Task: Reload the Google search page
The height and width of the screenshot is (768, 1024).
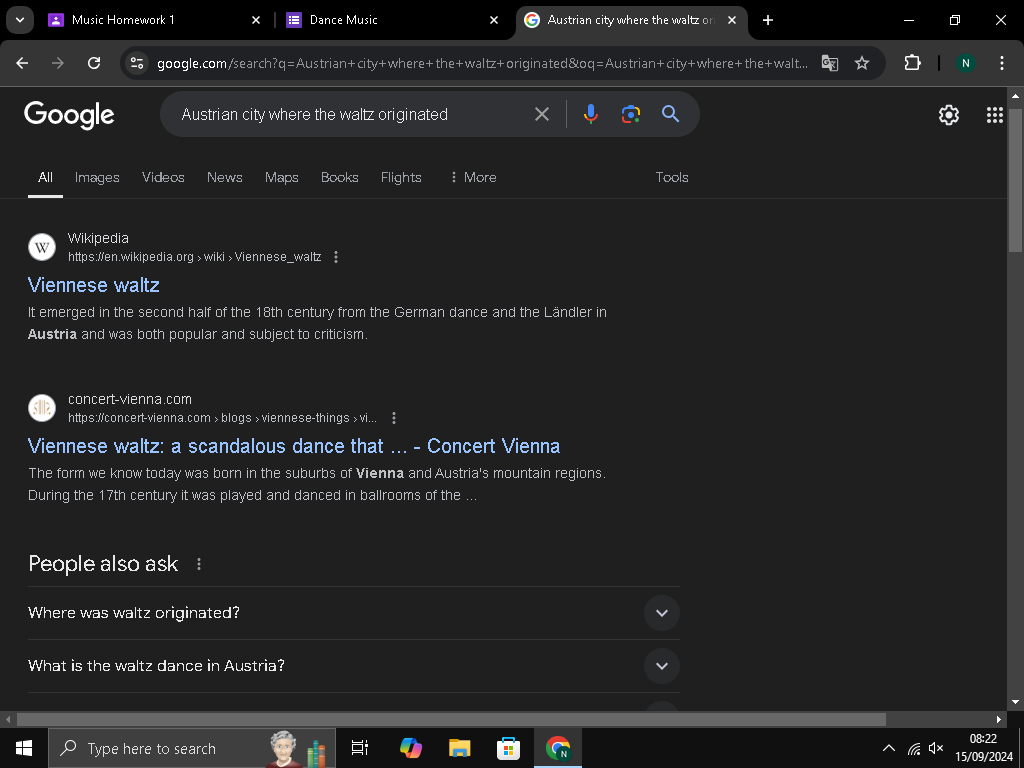Action: tap(94, 63)
